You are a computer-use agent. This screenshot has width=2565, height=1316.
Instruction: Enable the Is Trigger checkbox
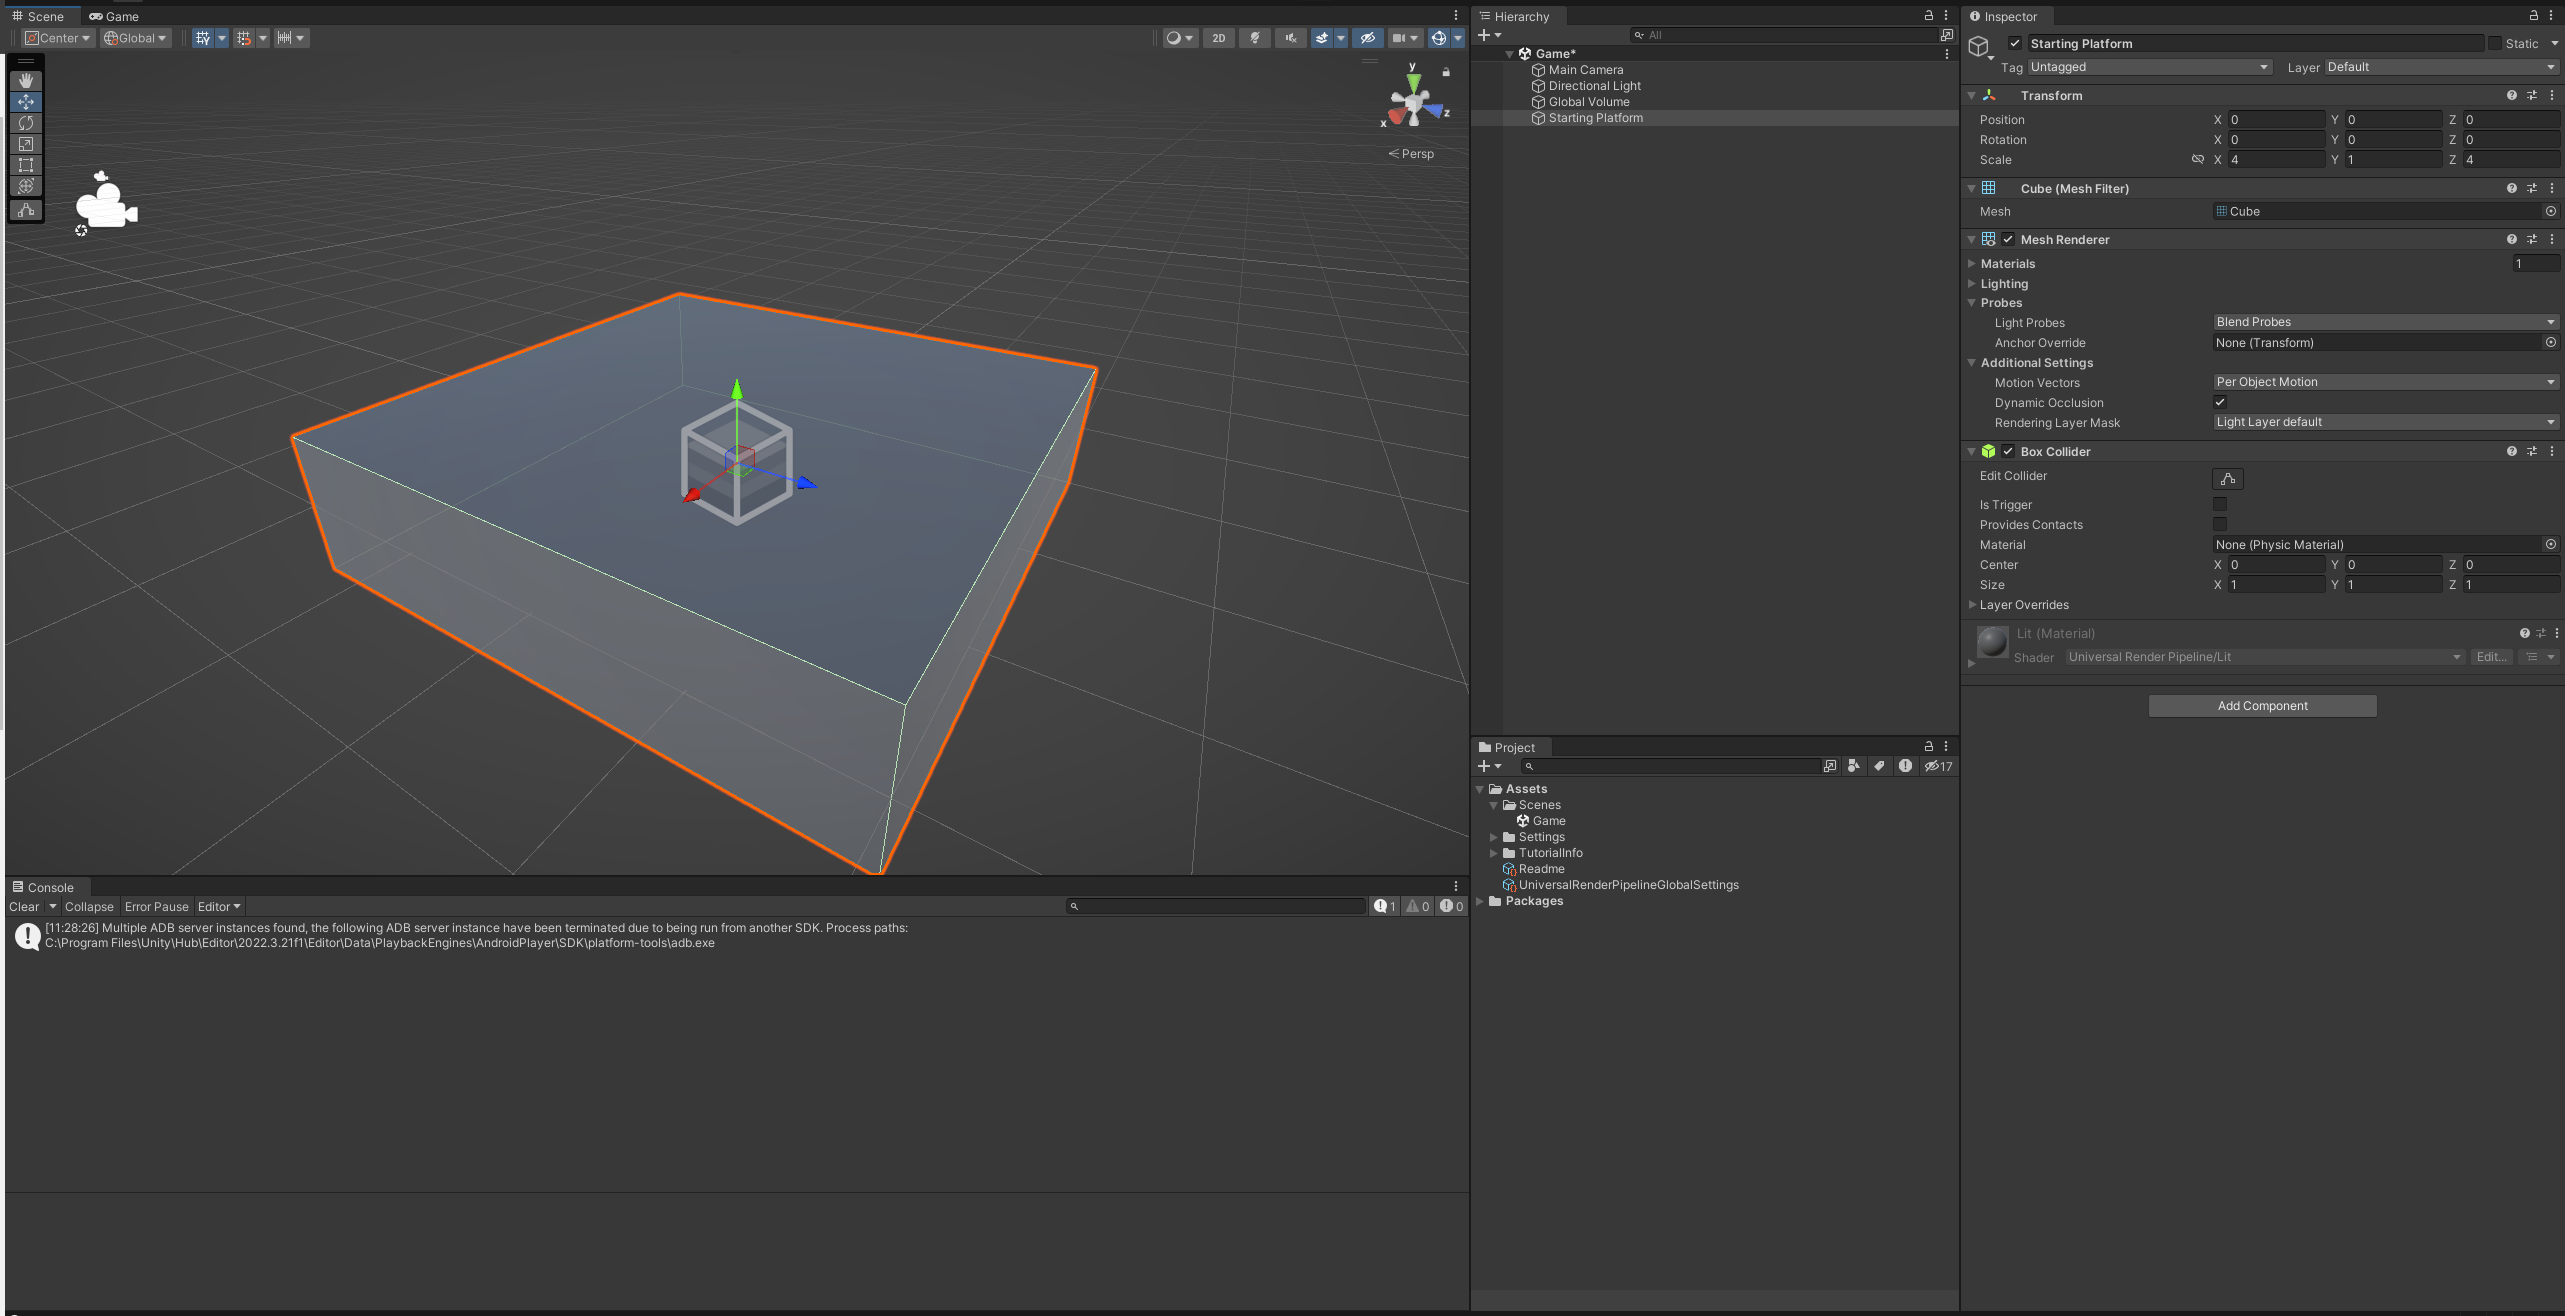pyautogui.click(x=2219, y=504)
